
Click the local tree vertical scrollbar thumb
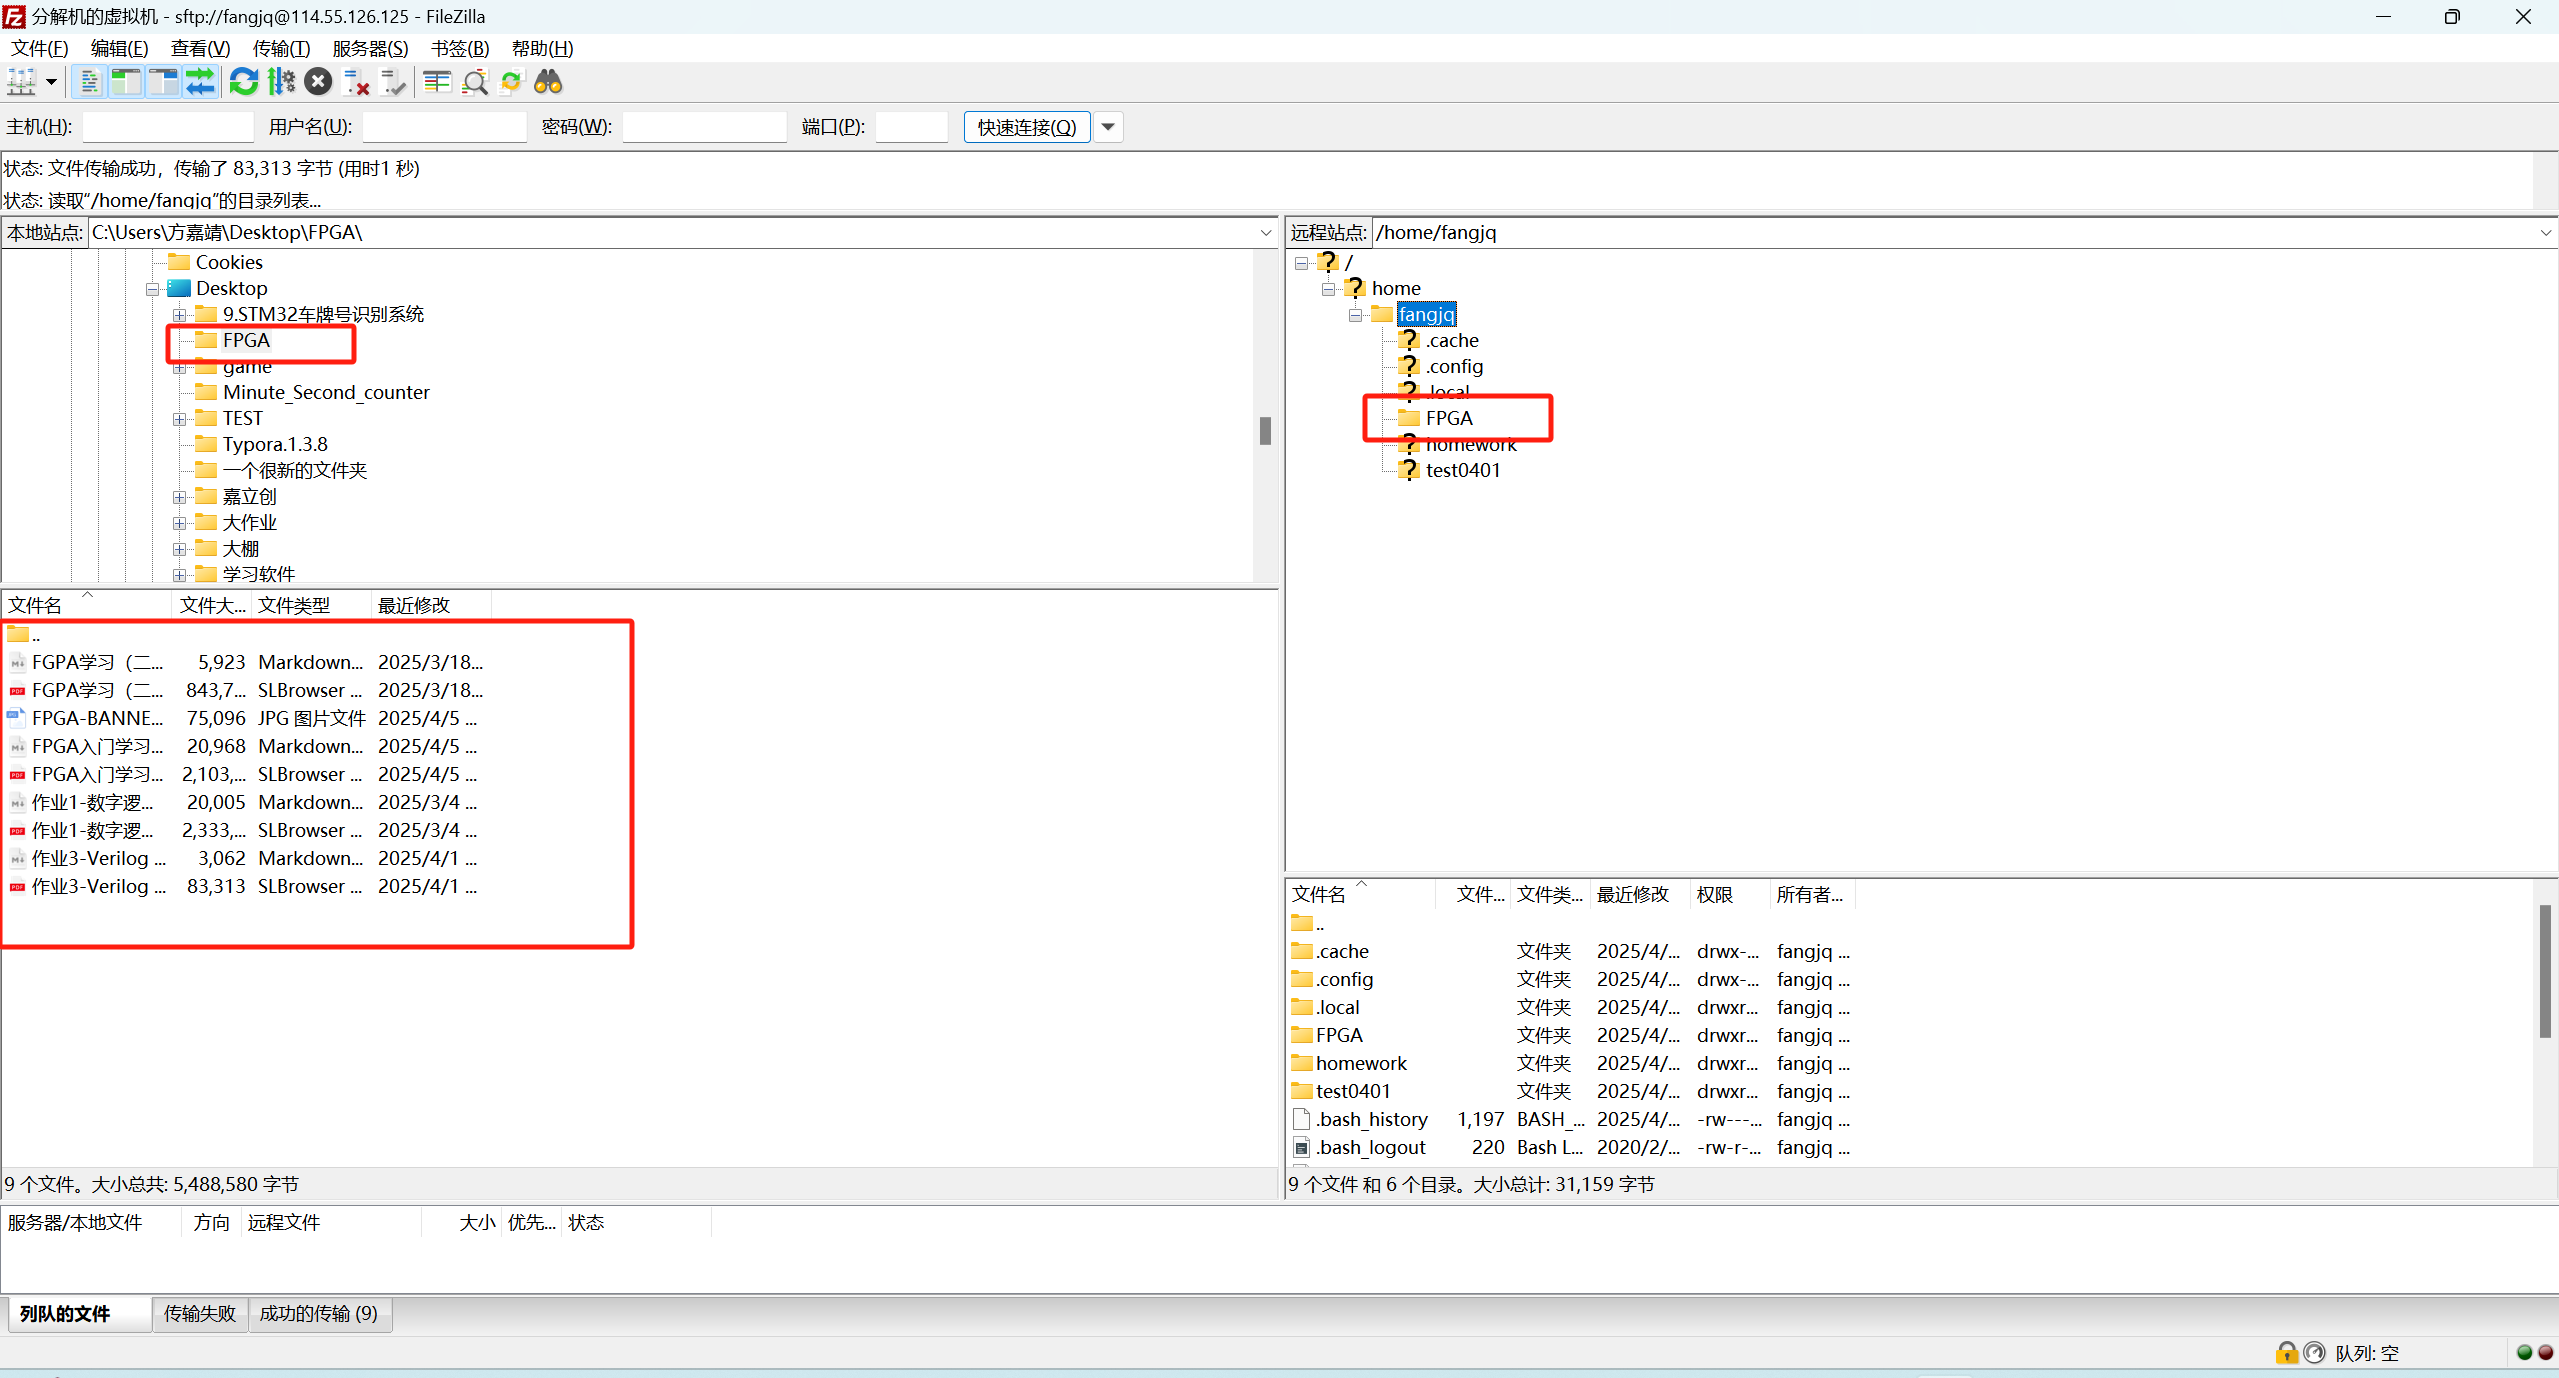coord(1265,431)
